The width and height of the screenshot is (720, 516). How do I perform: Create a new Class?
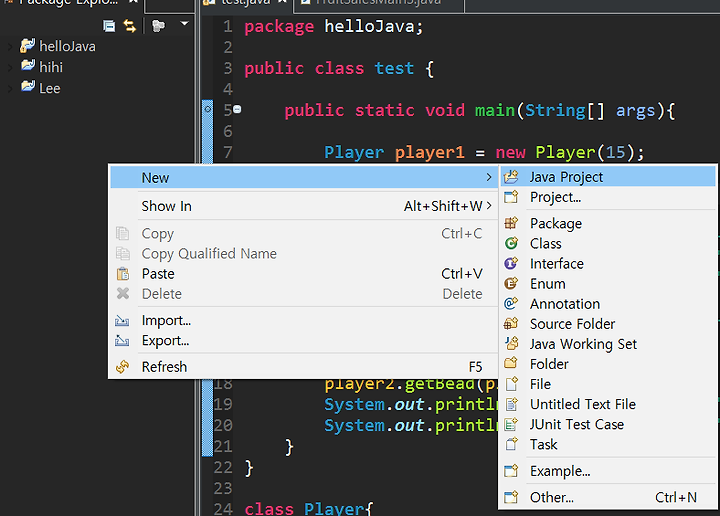[x=608, y=244]
